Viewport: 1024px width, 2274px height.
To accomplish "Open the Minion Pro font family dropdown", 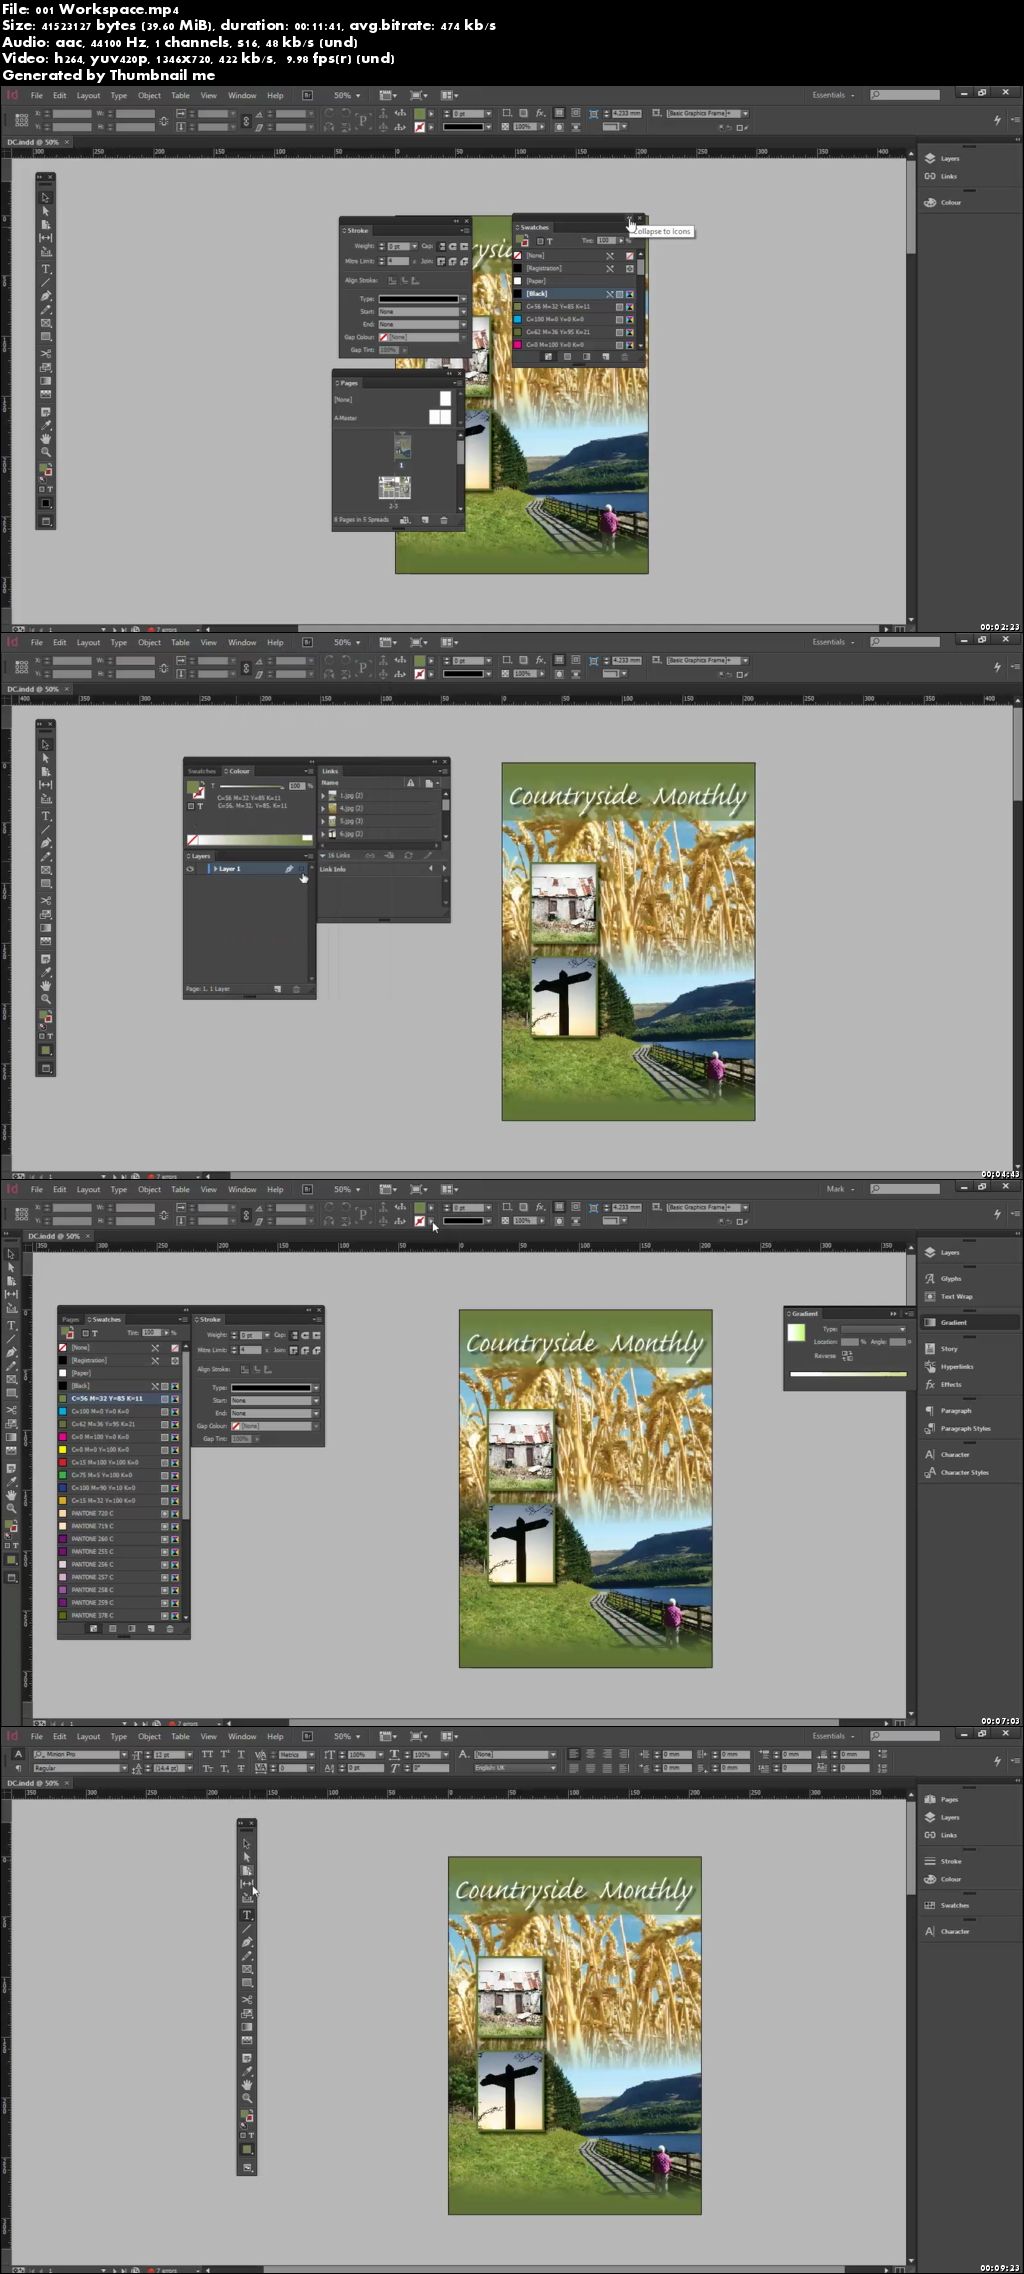I will 124,1754.
